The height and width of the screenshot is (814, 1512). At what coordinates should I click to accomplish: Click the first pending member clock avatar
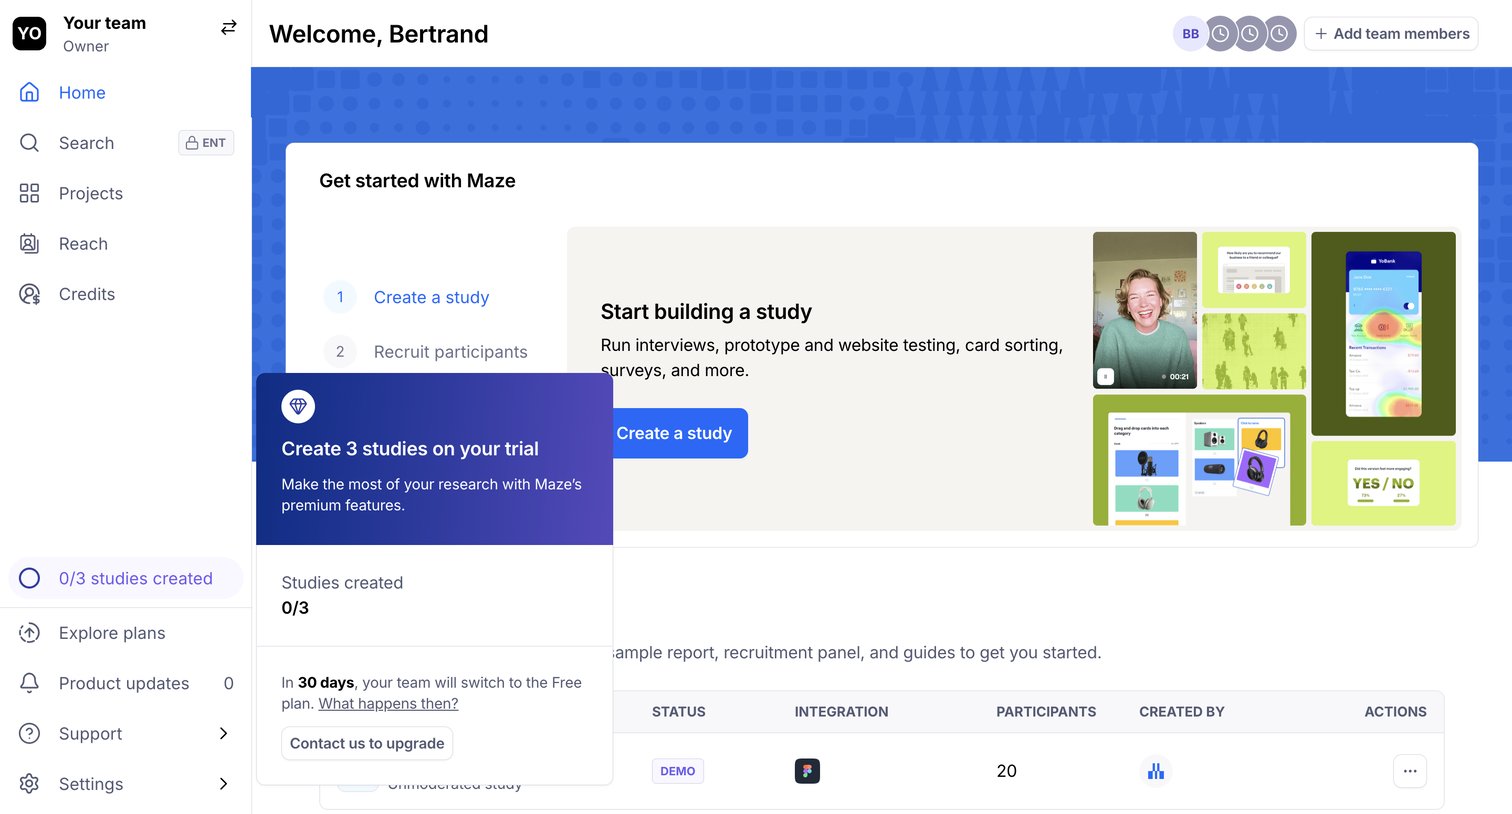(x=1220, y=34)
